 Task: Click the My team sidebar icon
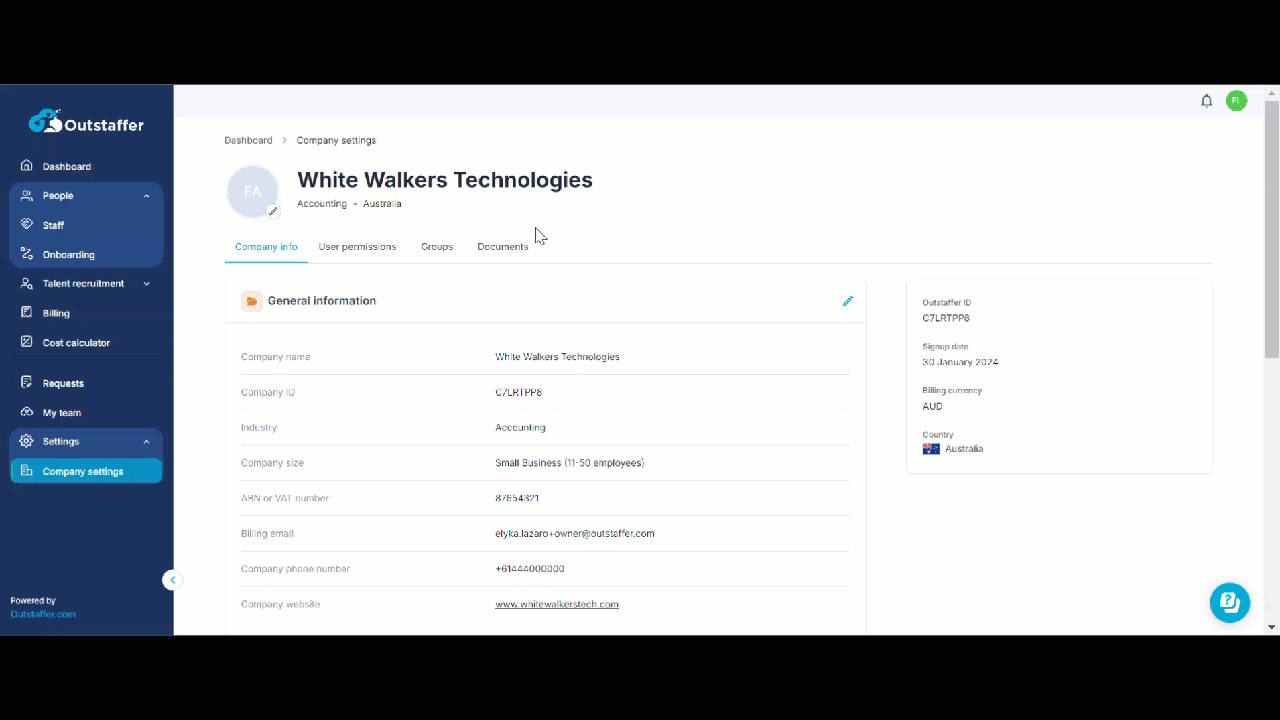point(27,412)
